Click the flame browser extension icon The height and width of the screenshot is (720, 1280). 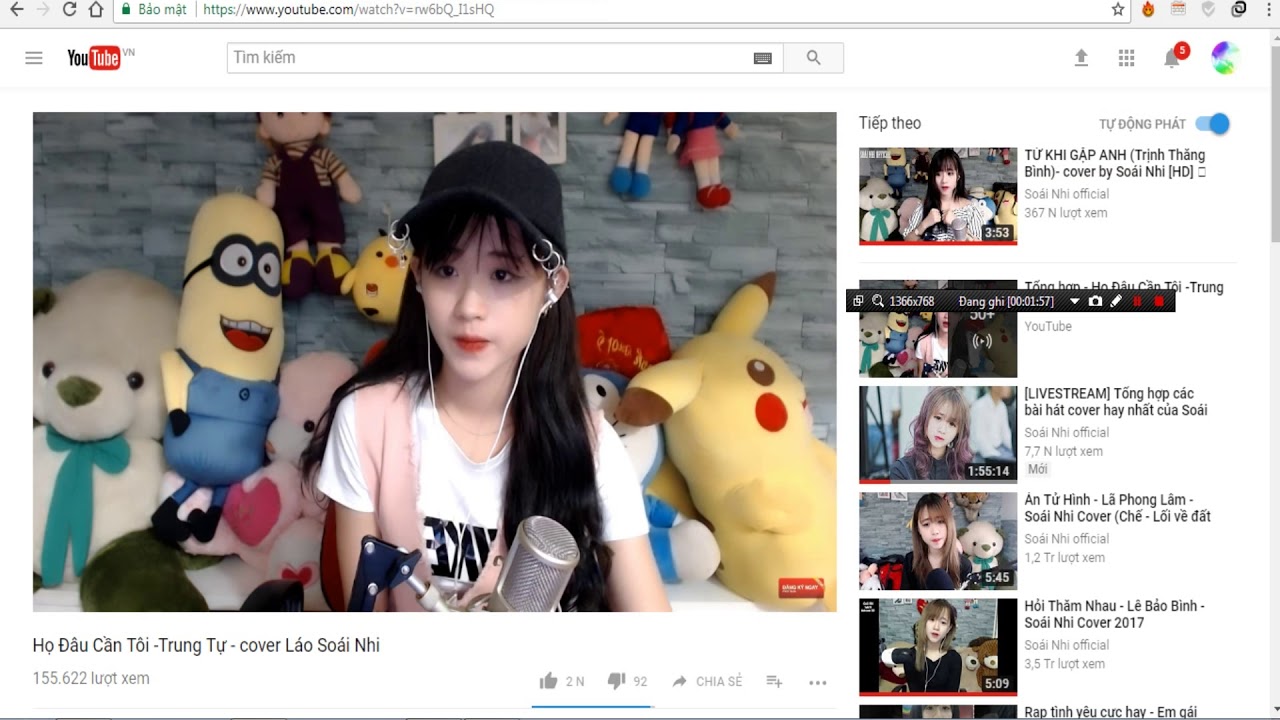pos(1148,10)
